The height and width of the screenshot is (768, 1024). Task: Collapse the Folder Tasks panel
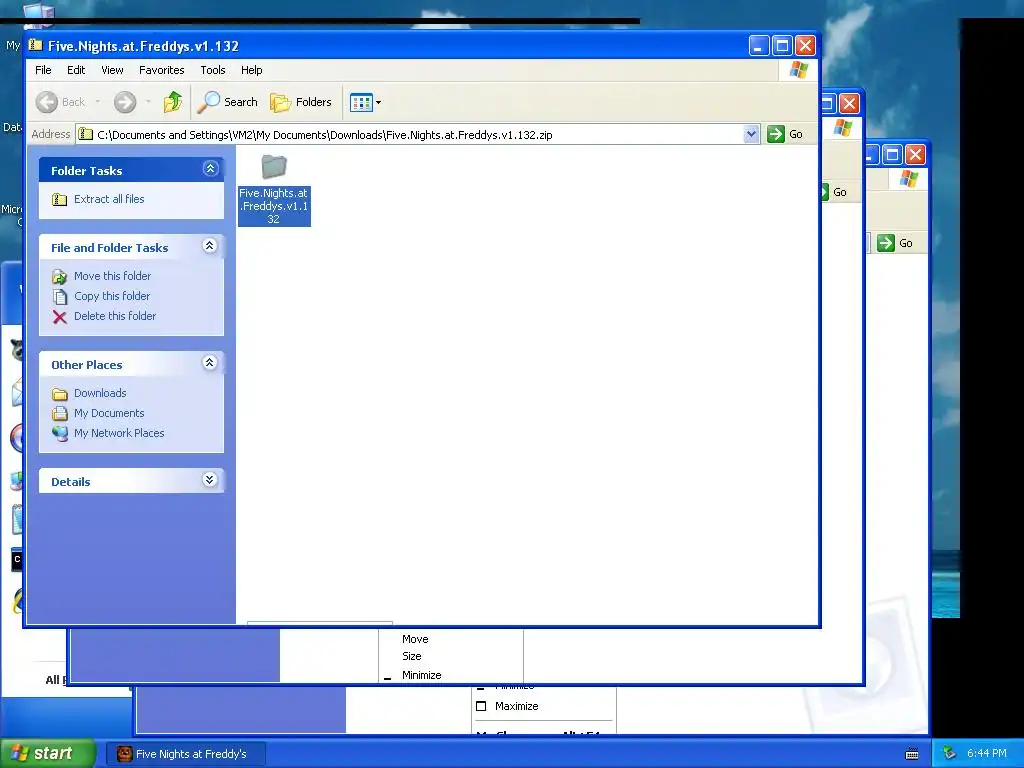coord(210,169)
